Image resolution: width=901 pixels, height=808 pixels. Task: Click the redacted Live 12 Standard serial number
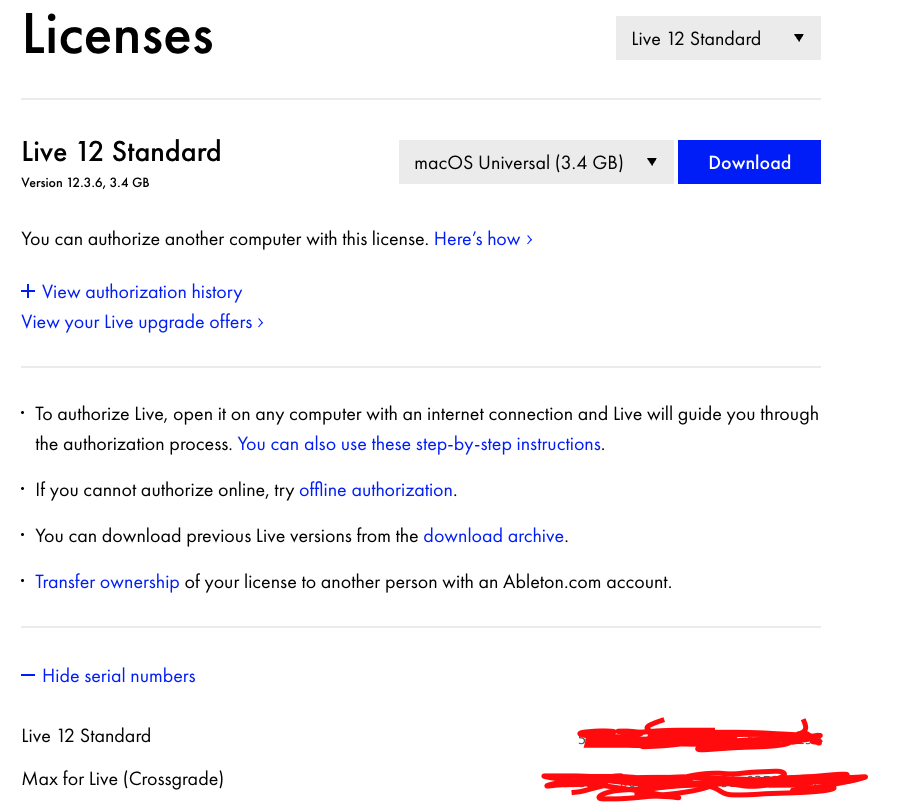pyautogui.click(x=700, y=736)
